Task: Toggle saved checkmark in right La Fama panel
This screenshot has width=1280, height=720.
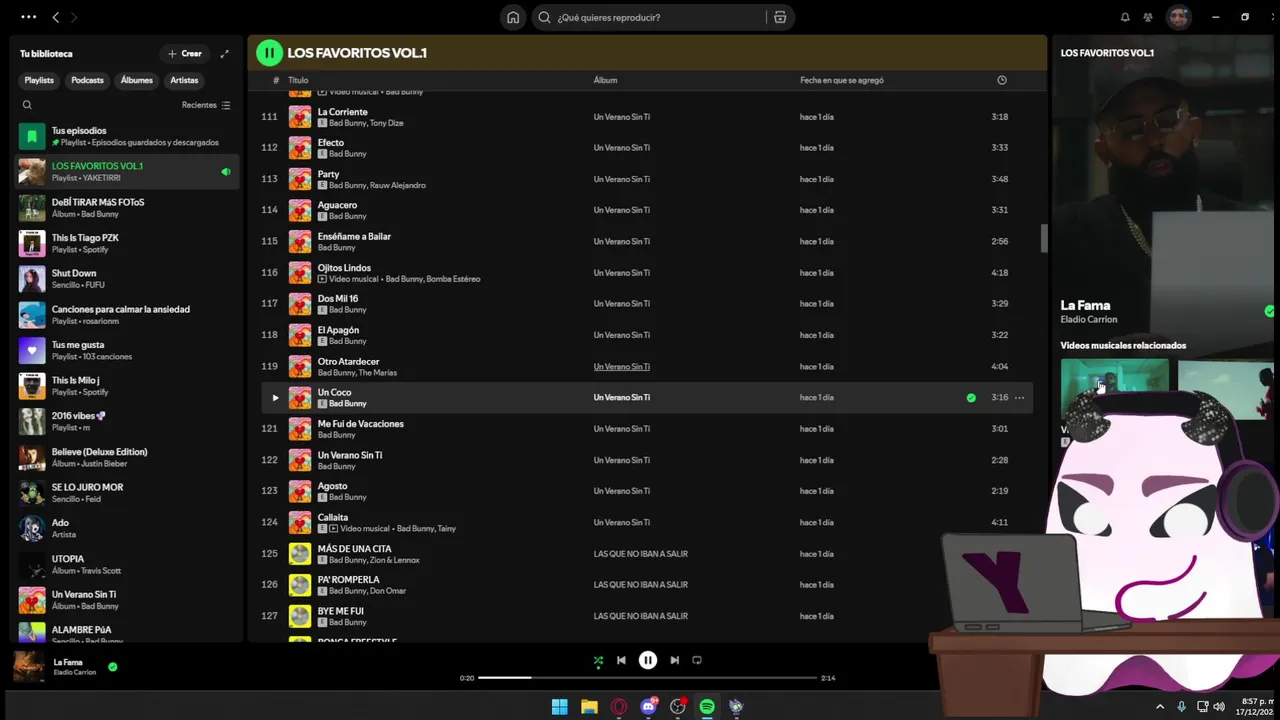Action: (1270, 312)
